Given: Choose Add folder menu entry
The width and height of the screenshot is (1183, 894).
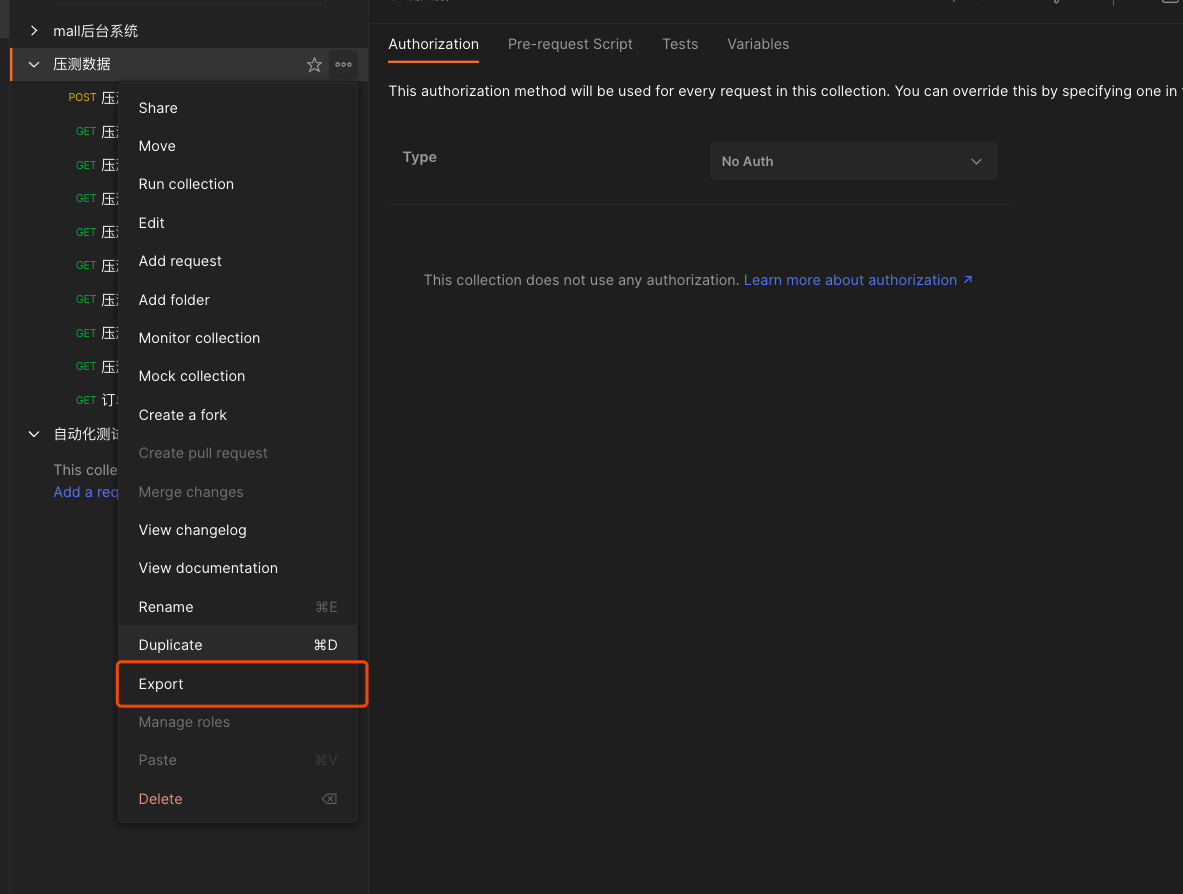Looking at the screenshot, I should click(238, 300).
